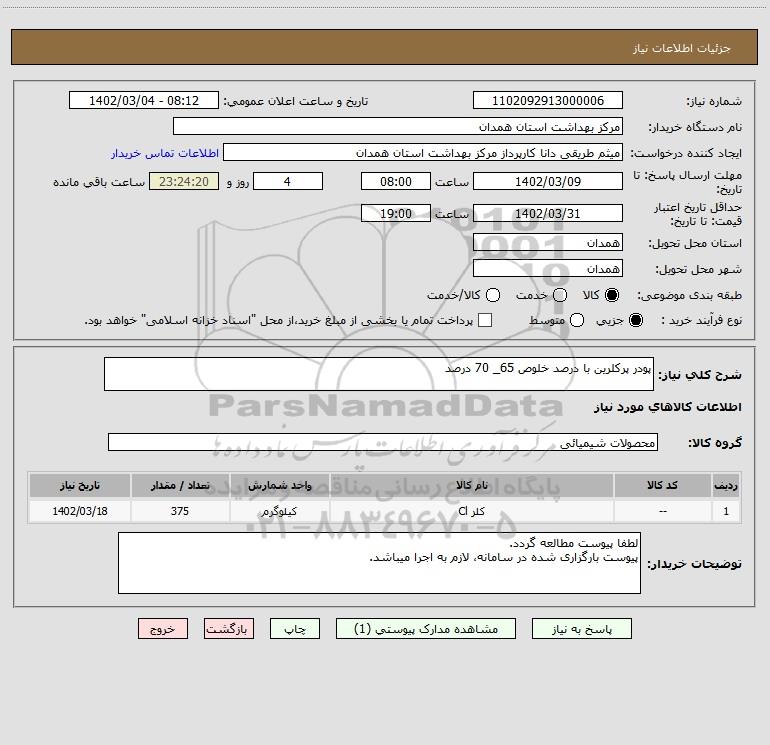Click the اطلاعات کالاهای مورد نیاز heading
Viewport: 770px width, 745px height.
click(x=667, y=407)
